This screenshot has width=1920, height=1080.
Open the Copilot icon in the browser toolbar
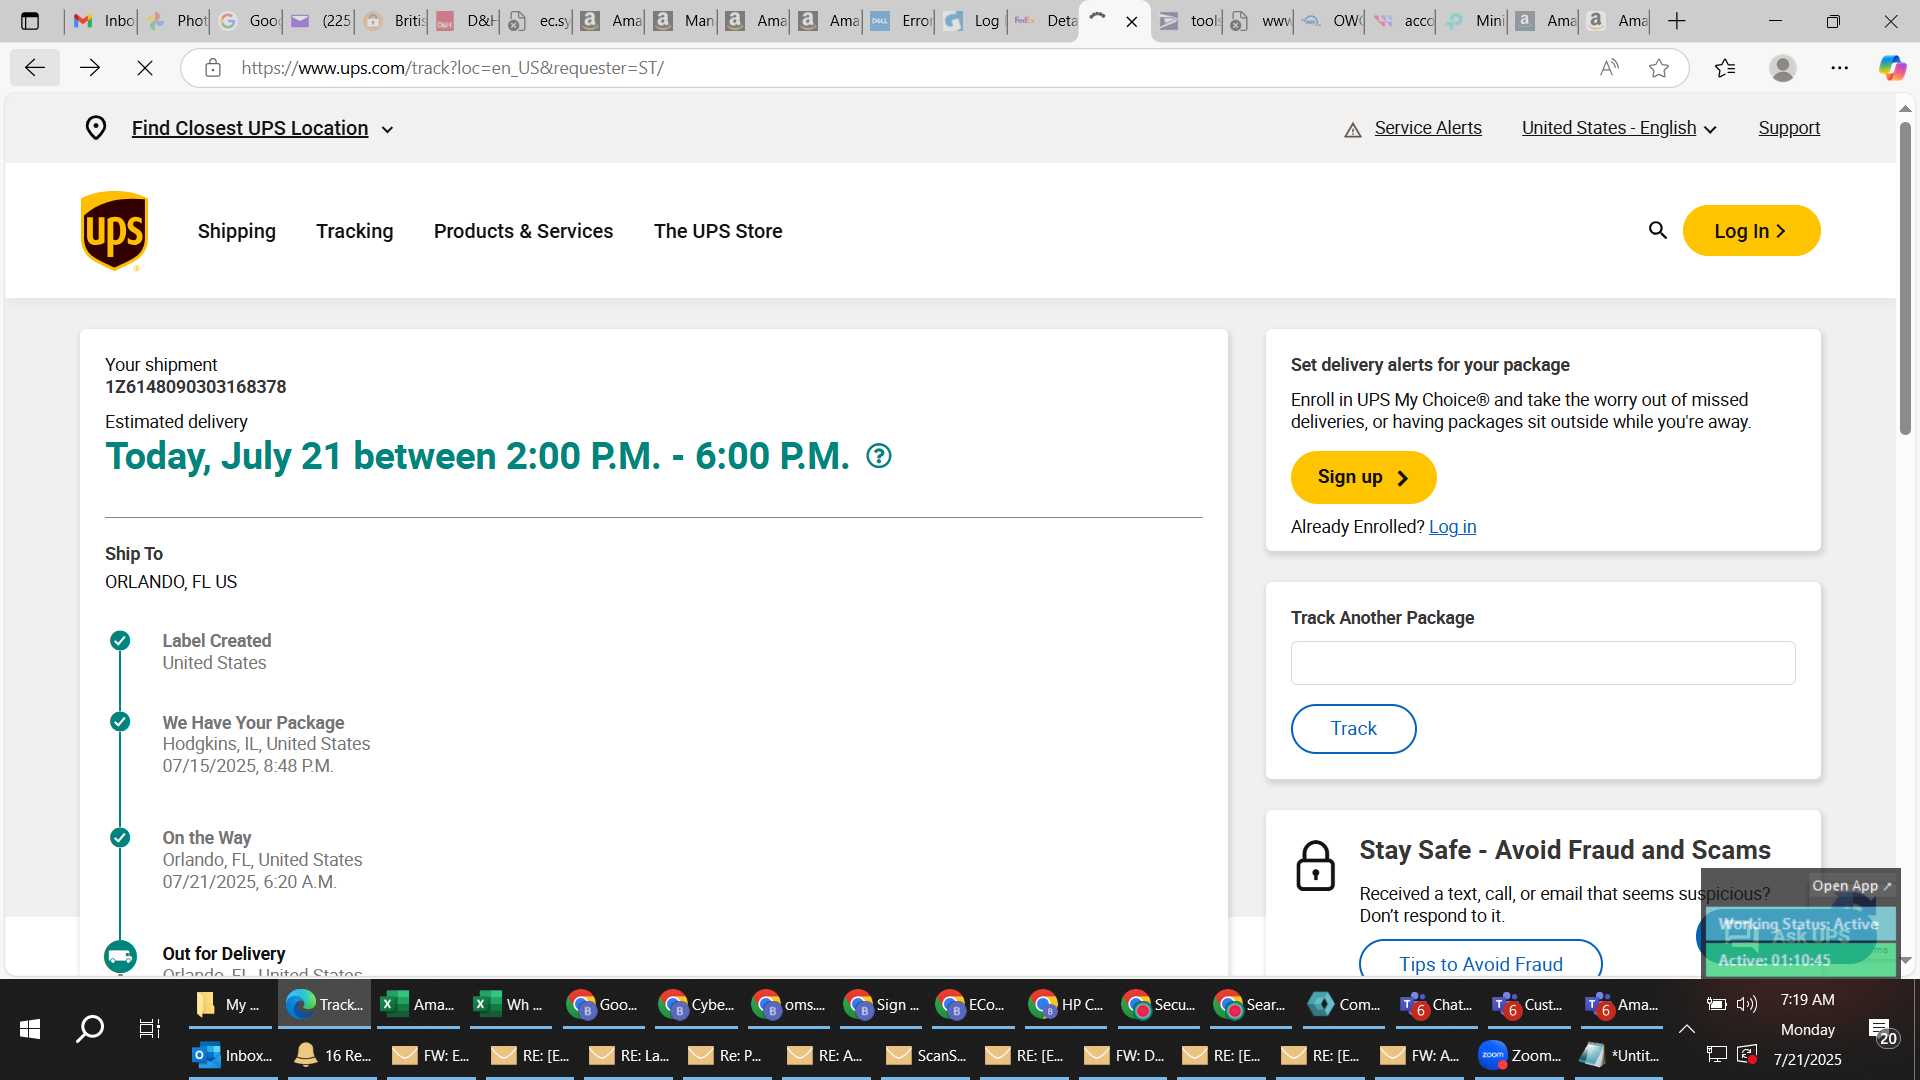pos(1892,68)
